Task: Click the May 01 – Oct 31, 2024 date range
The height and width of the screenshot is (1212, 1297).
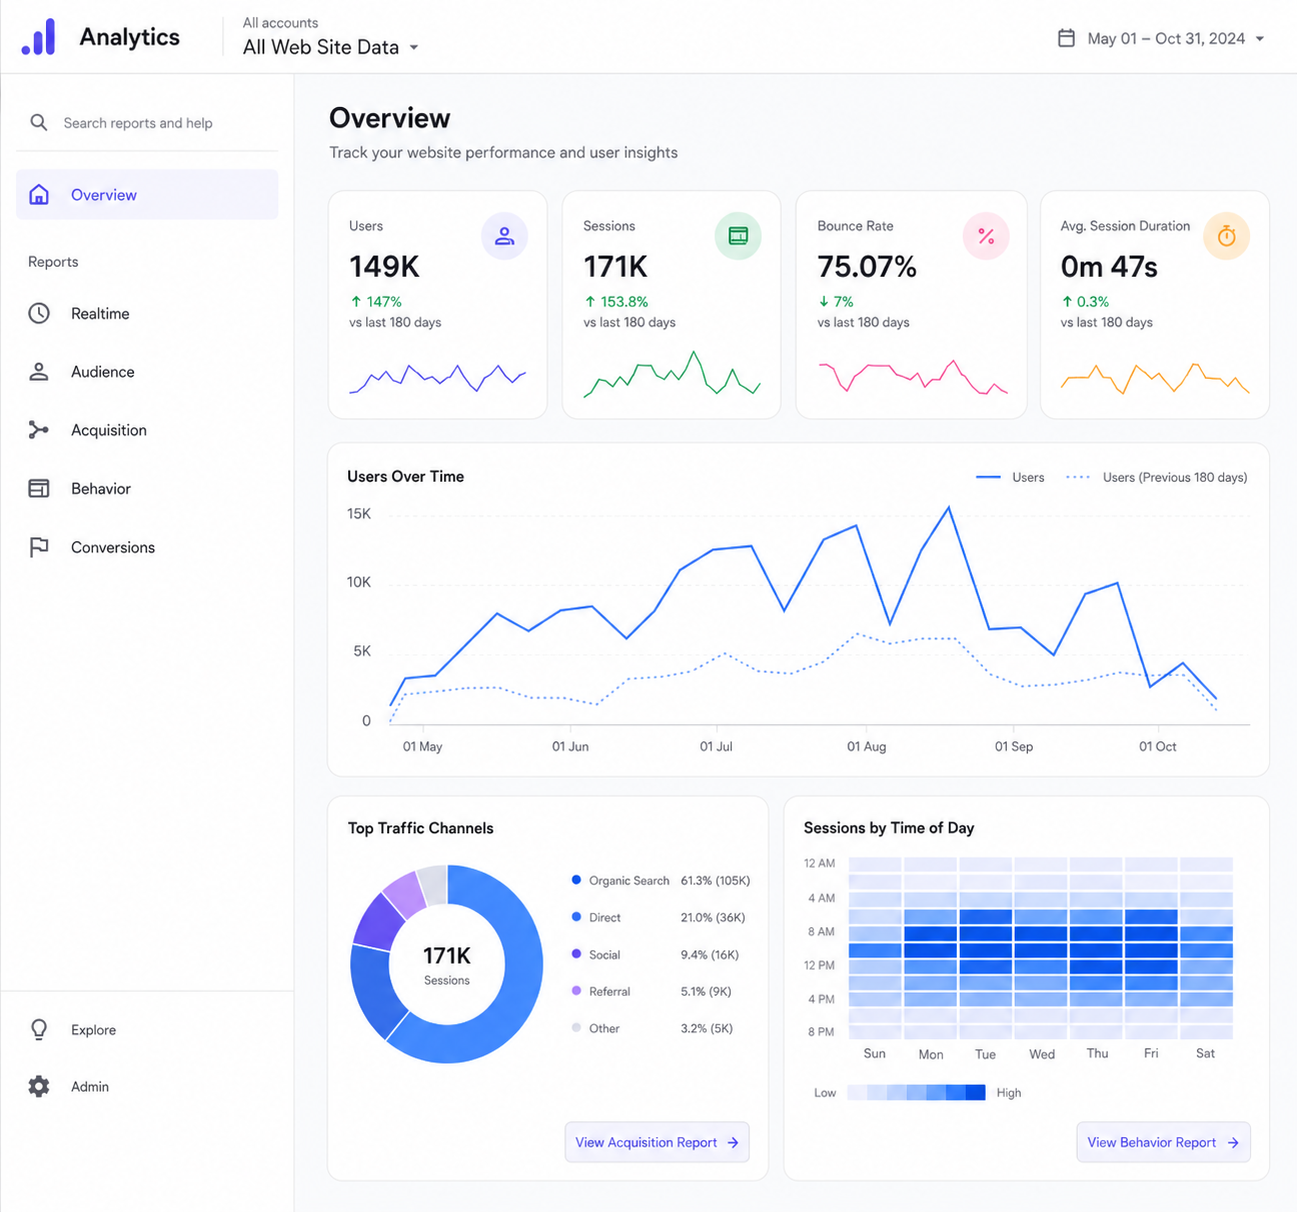Action: click(1166, 39)
